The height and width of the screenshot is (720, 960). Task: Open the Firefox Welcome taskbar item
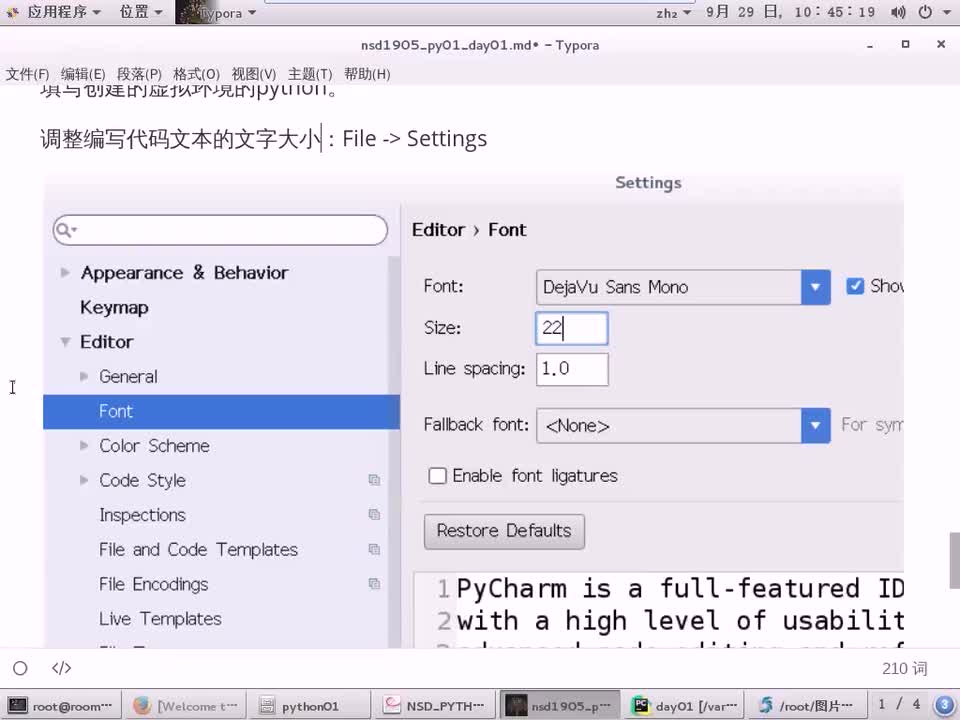click(x=186, y=706)
